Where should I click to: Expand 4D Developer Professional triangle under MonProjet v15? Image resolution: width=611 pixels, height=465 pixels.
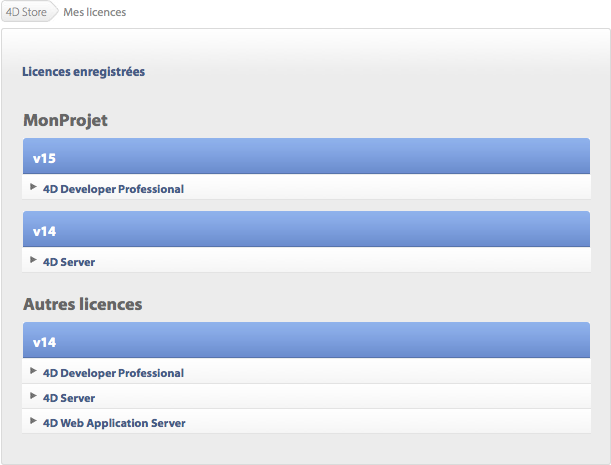(x=34, y=187)
